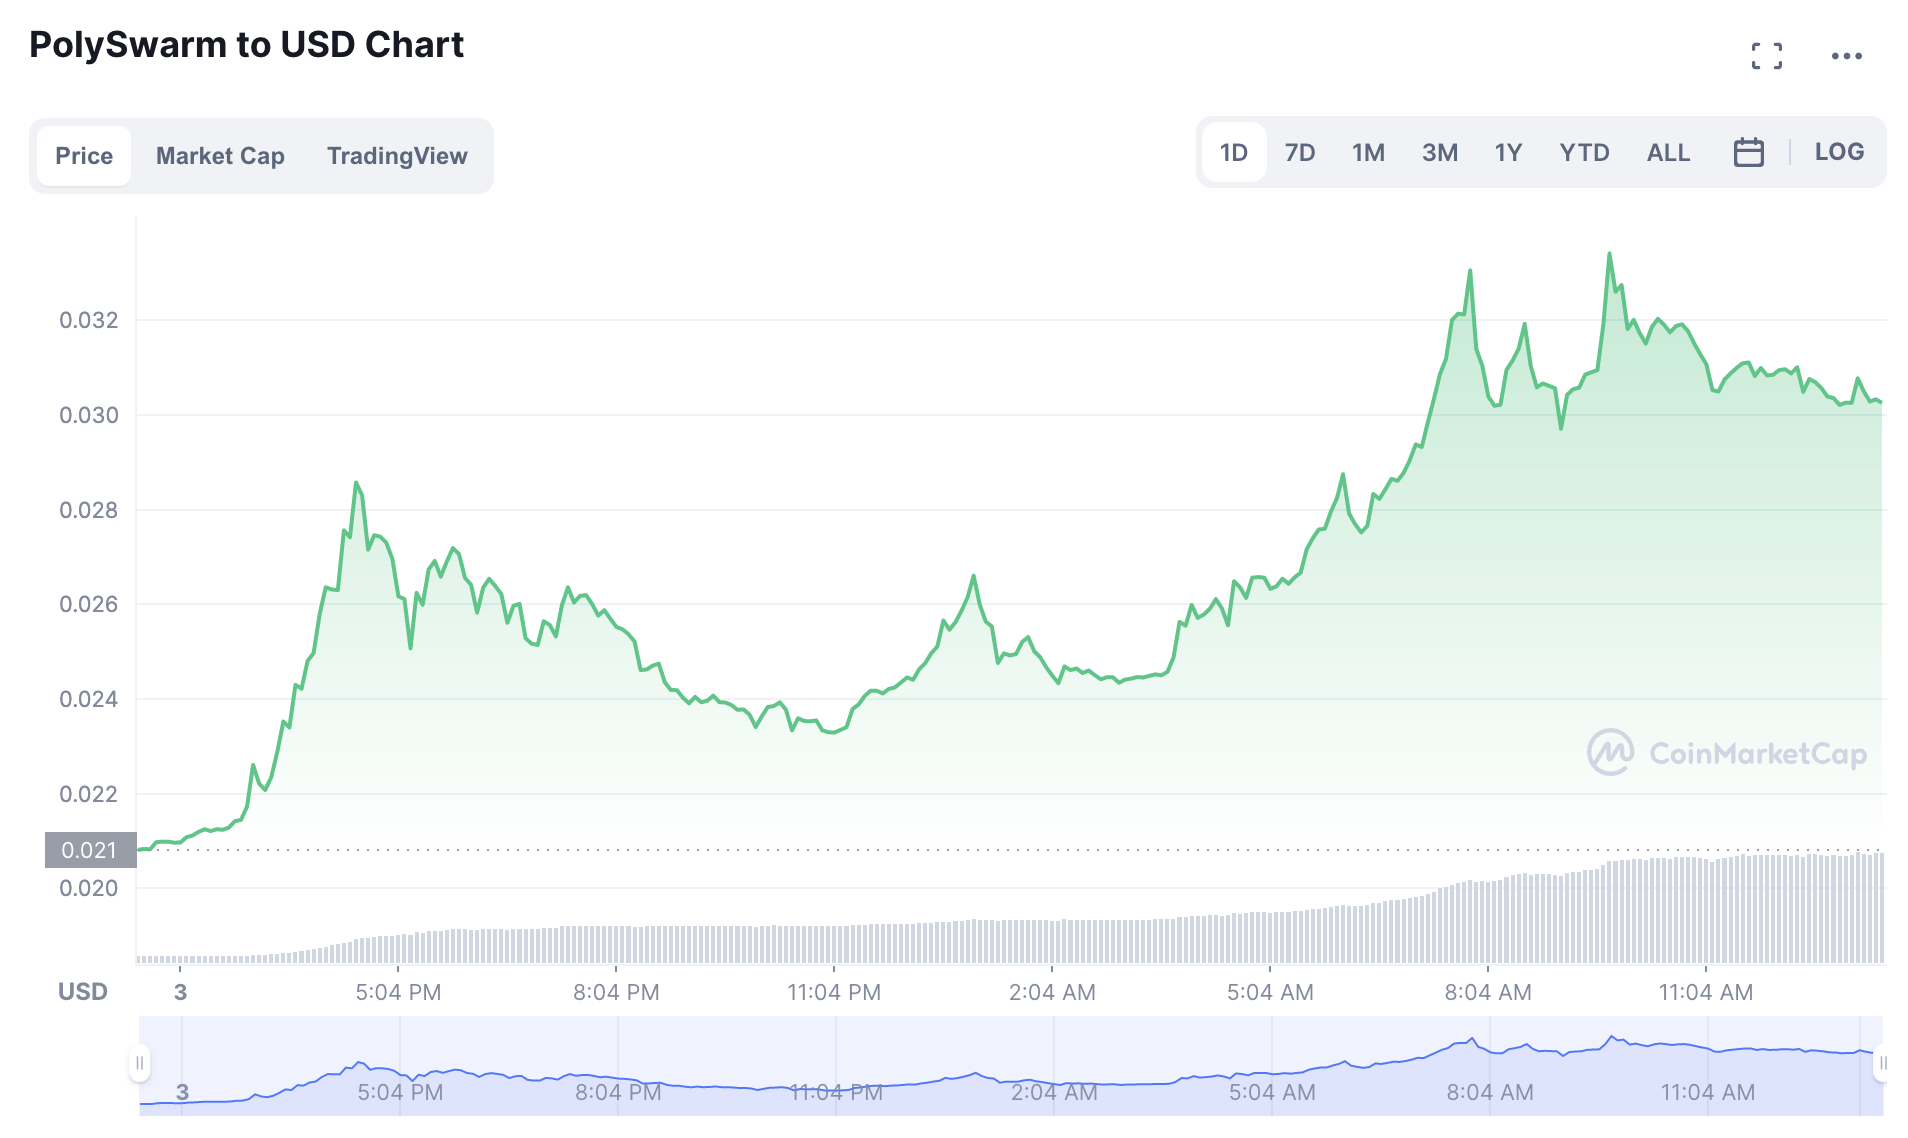Click the main axis 5:04 AM label
Viewport: 1908px width, 1138px height.
1270,992
